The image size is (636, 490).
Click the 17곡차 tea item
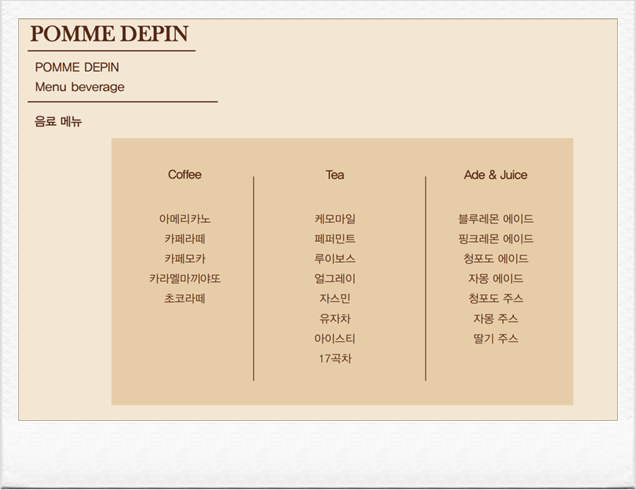335,359
